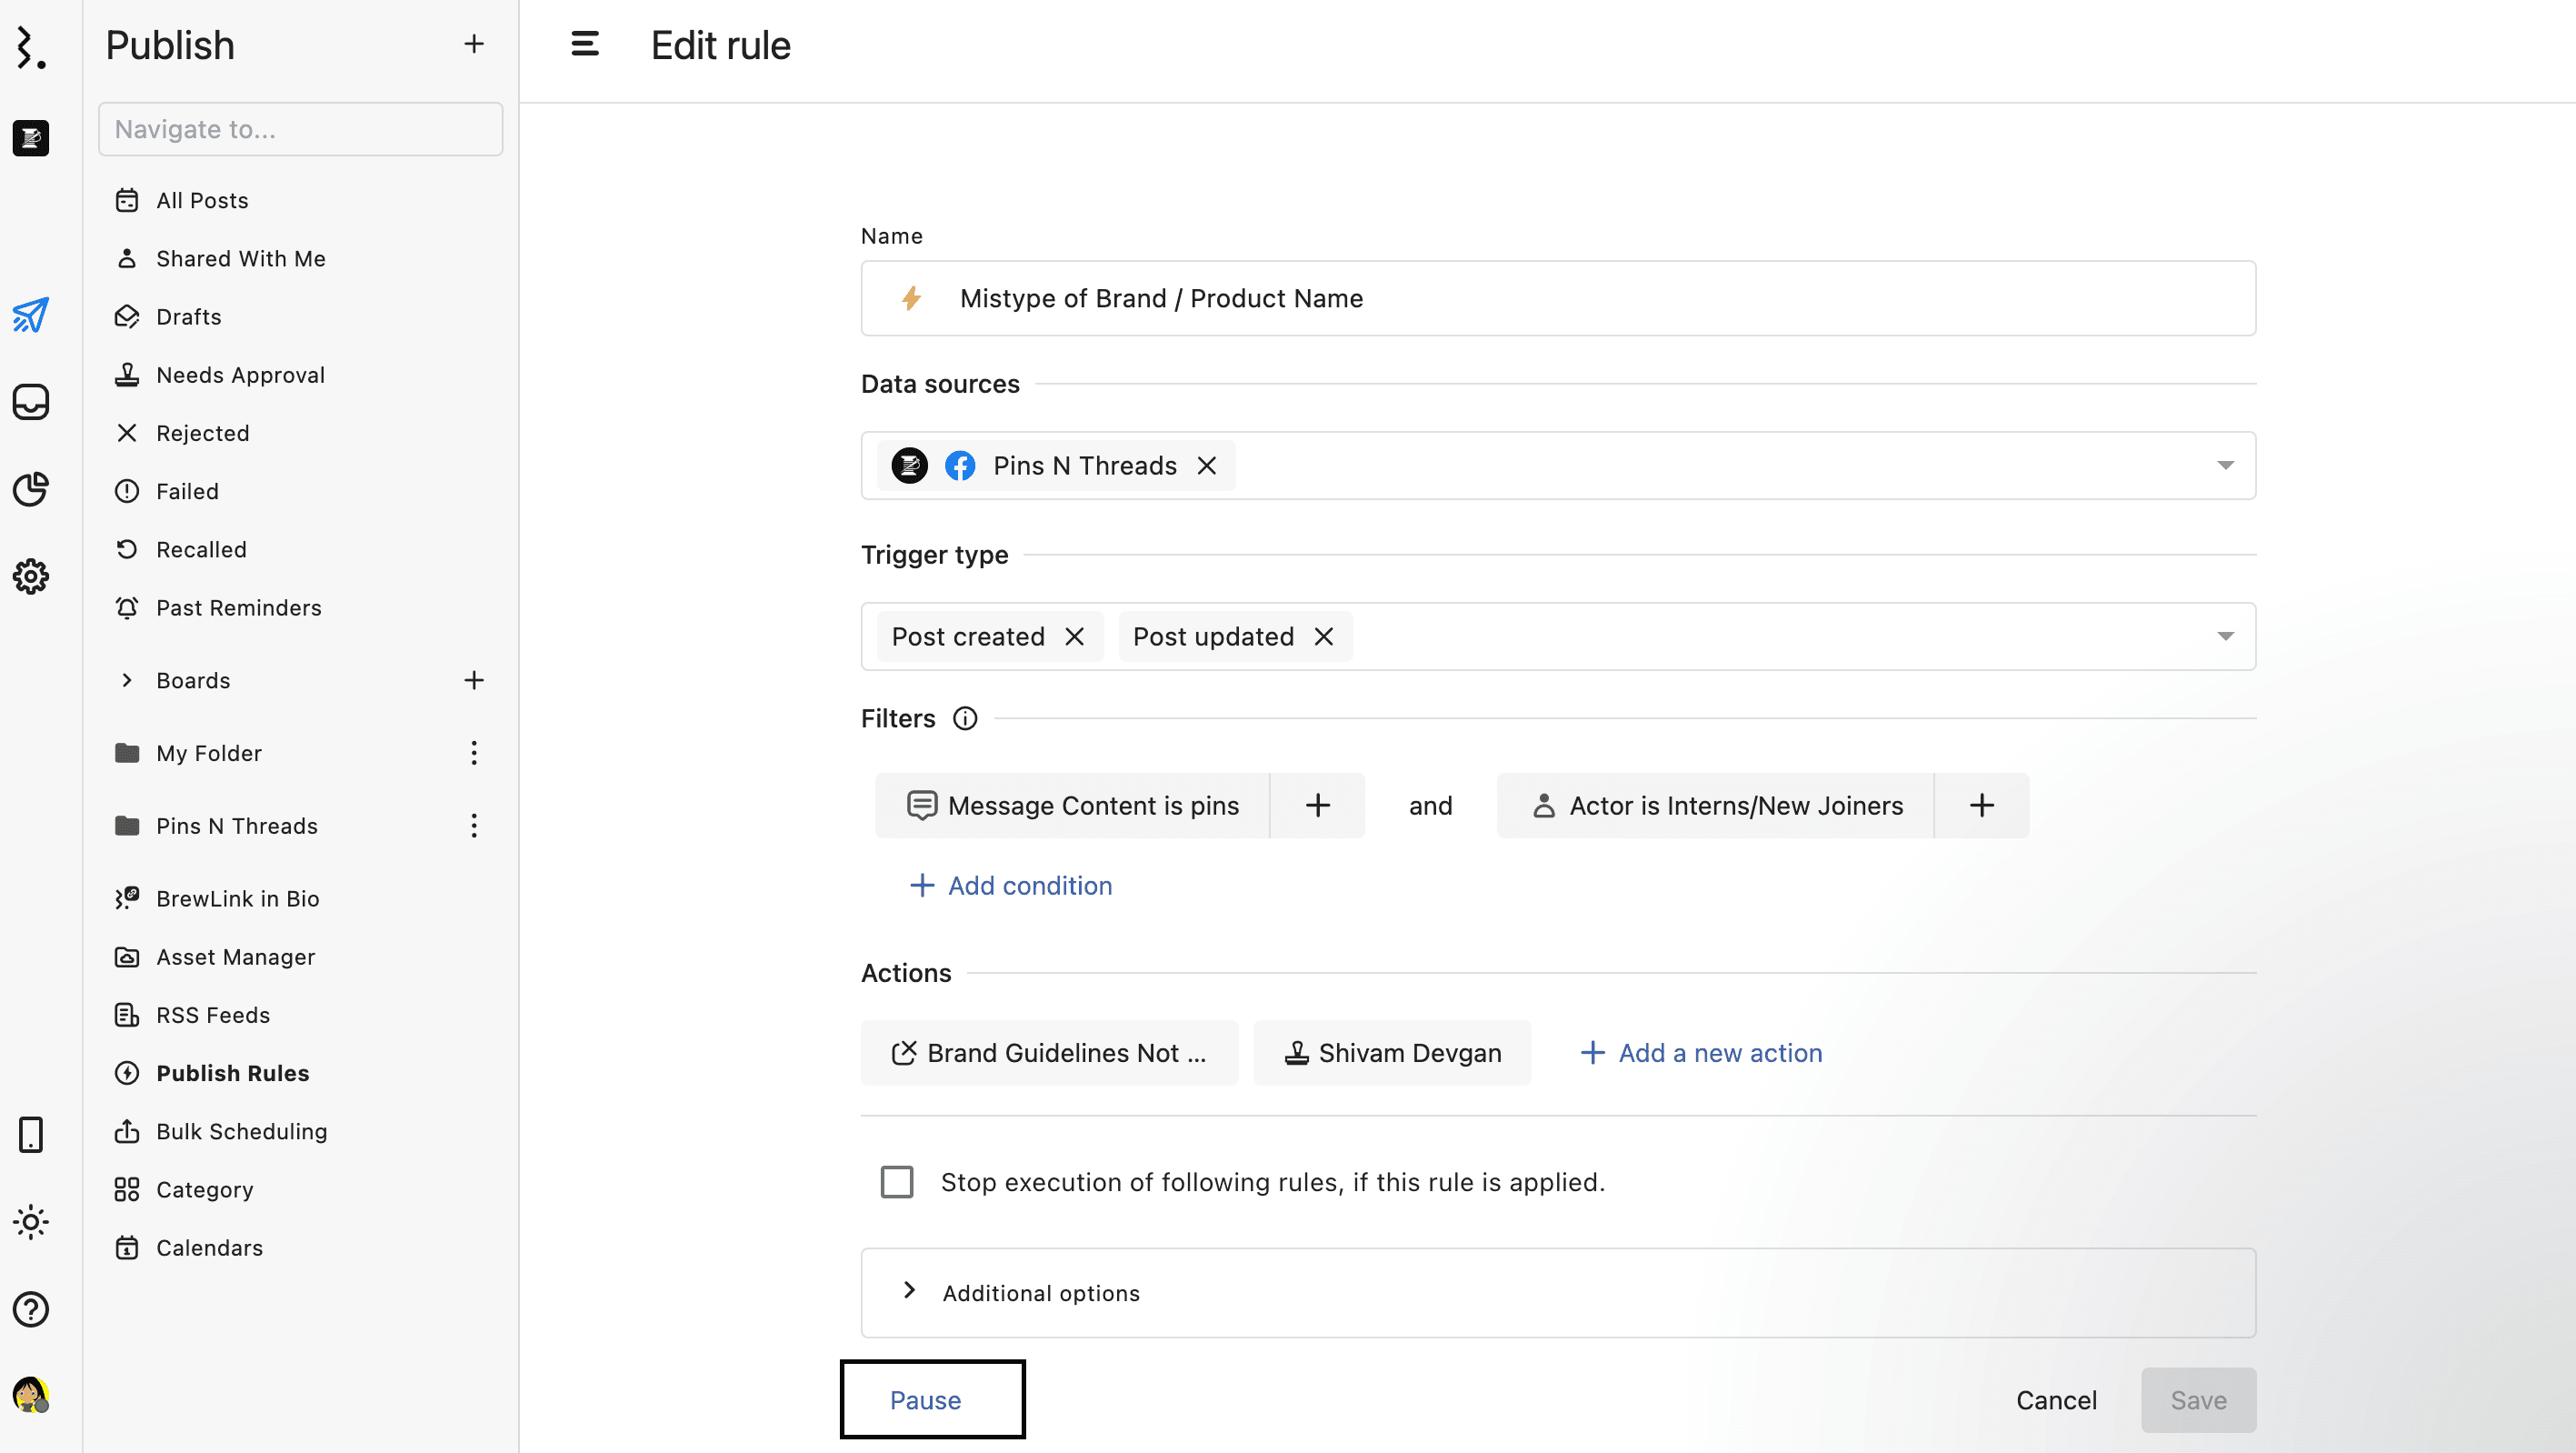Collapse sidebar with hamburger menu icon
Screen dimensions: 2576x1453
(585, 45)
